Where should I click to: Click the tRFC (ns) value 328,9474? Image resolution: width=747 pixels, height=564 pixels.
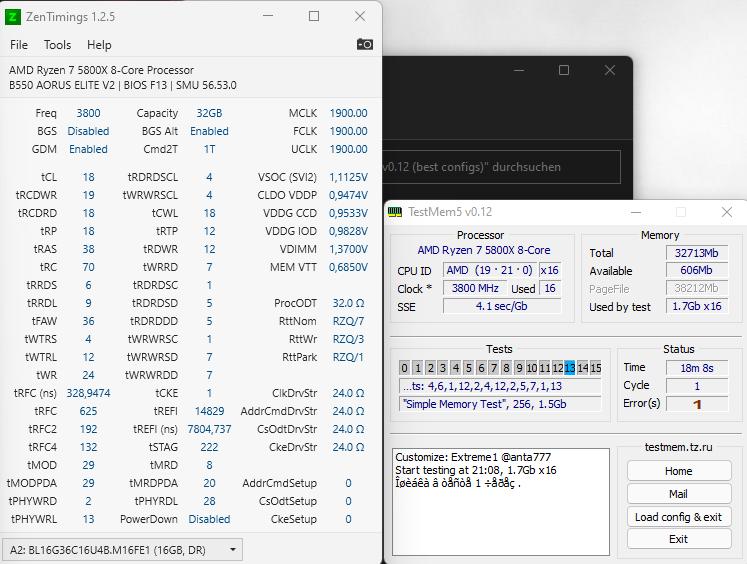pyautogui.click(x=88, y=393)
